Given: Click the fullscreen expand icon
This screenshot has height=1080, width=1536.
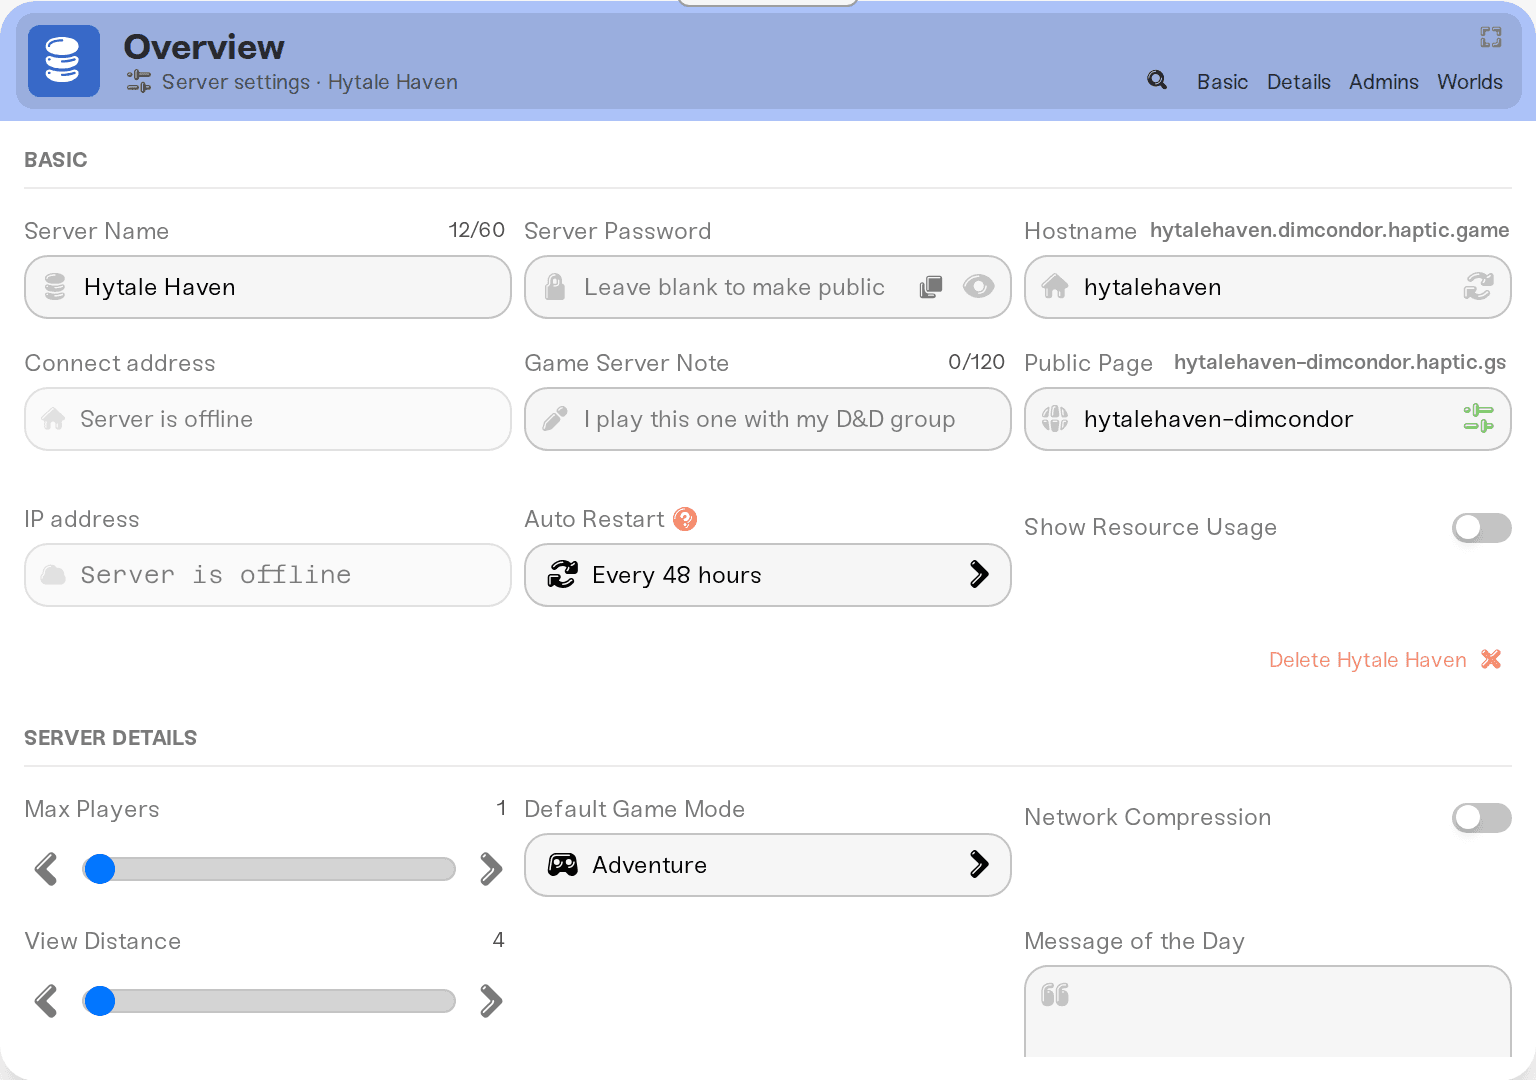Looking at the screenshot, I should (1491, 37).
